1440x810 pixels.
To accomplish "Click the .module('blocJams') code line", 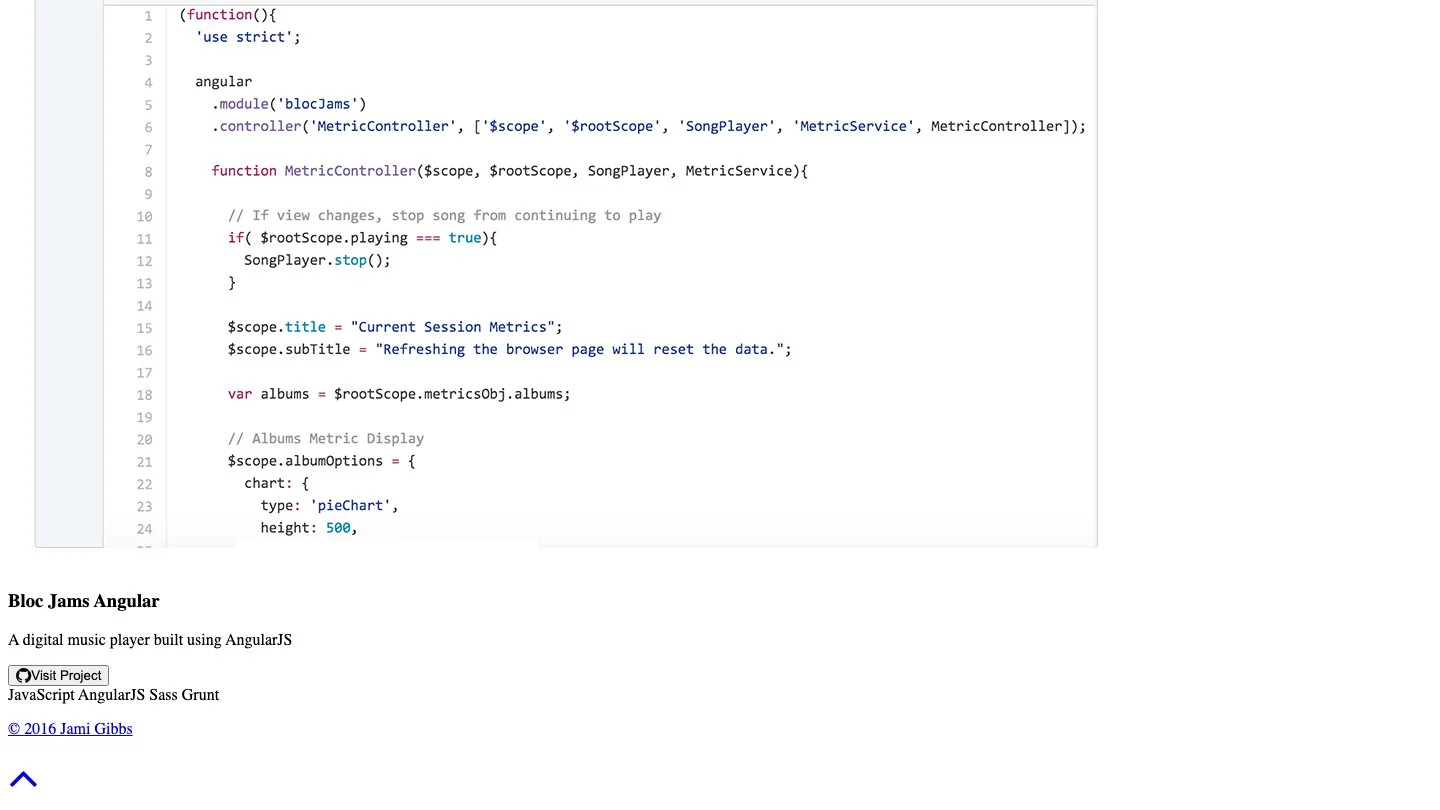I will pyautogui.click(x=289, y=104).
